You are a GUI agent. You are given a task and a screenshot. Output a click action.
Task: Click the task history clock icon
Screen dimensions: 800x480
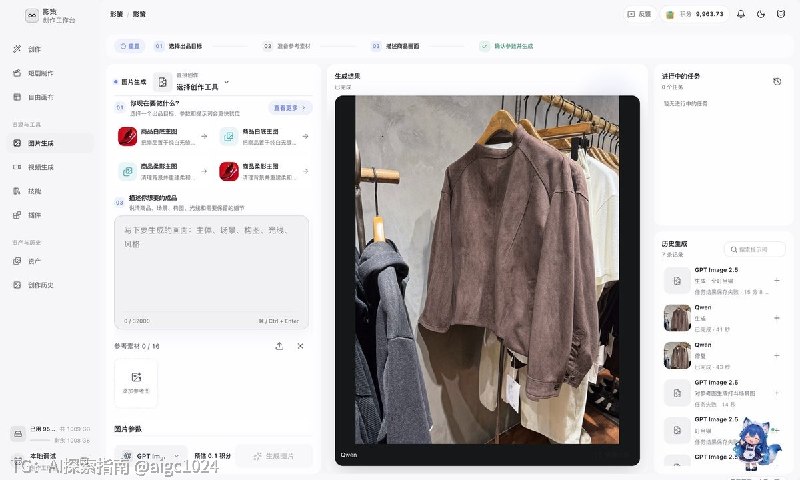click(x=777, y=81)
